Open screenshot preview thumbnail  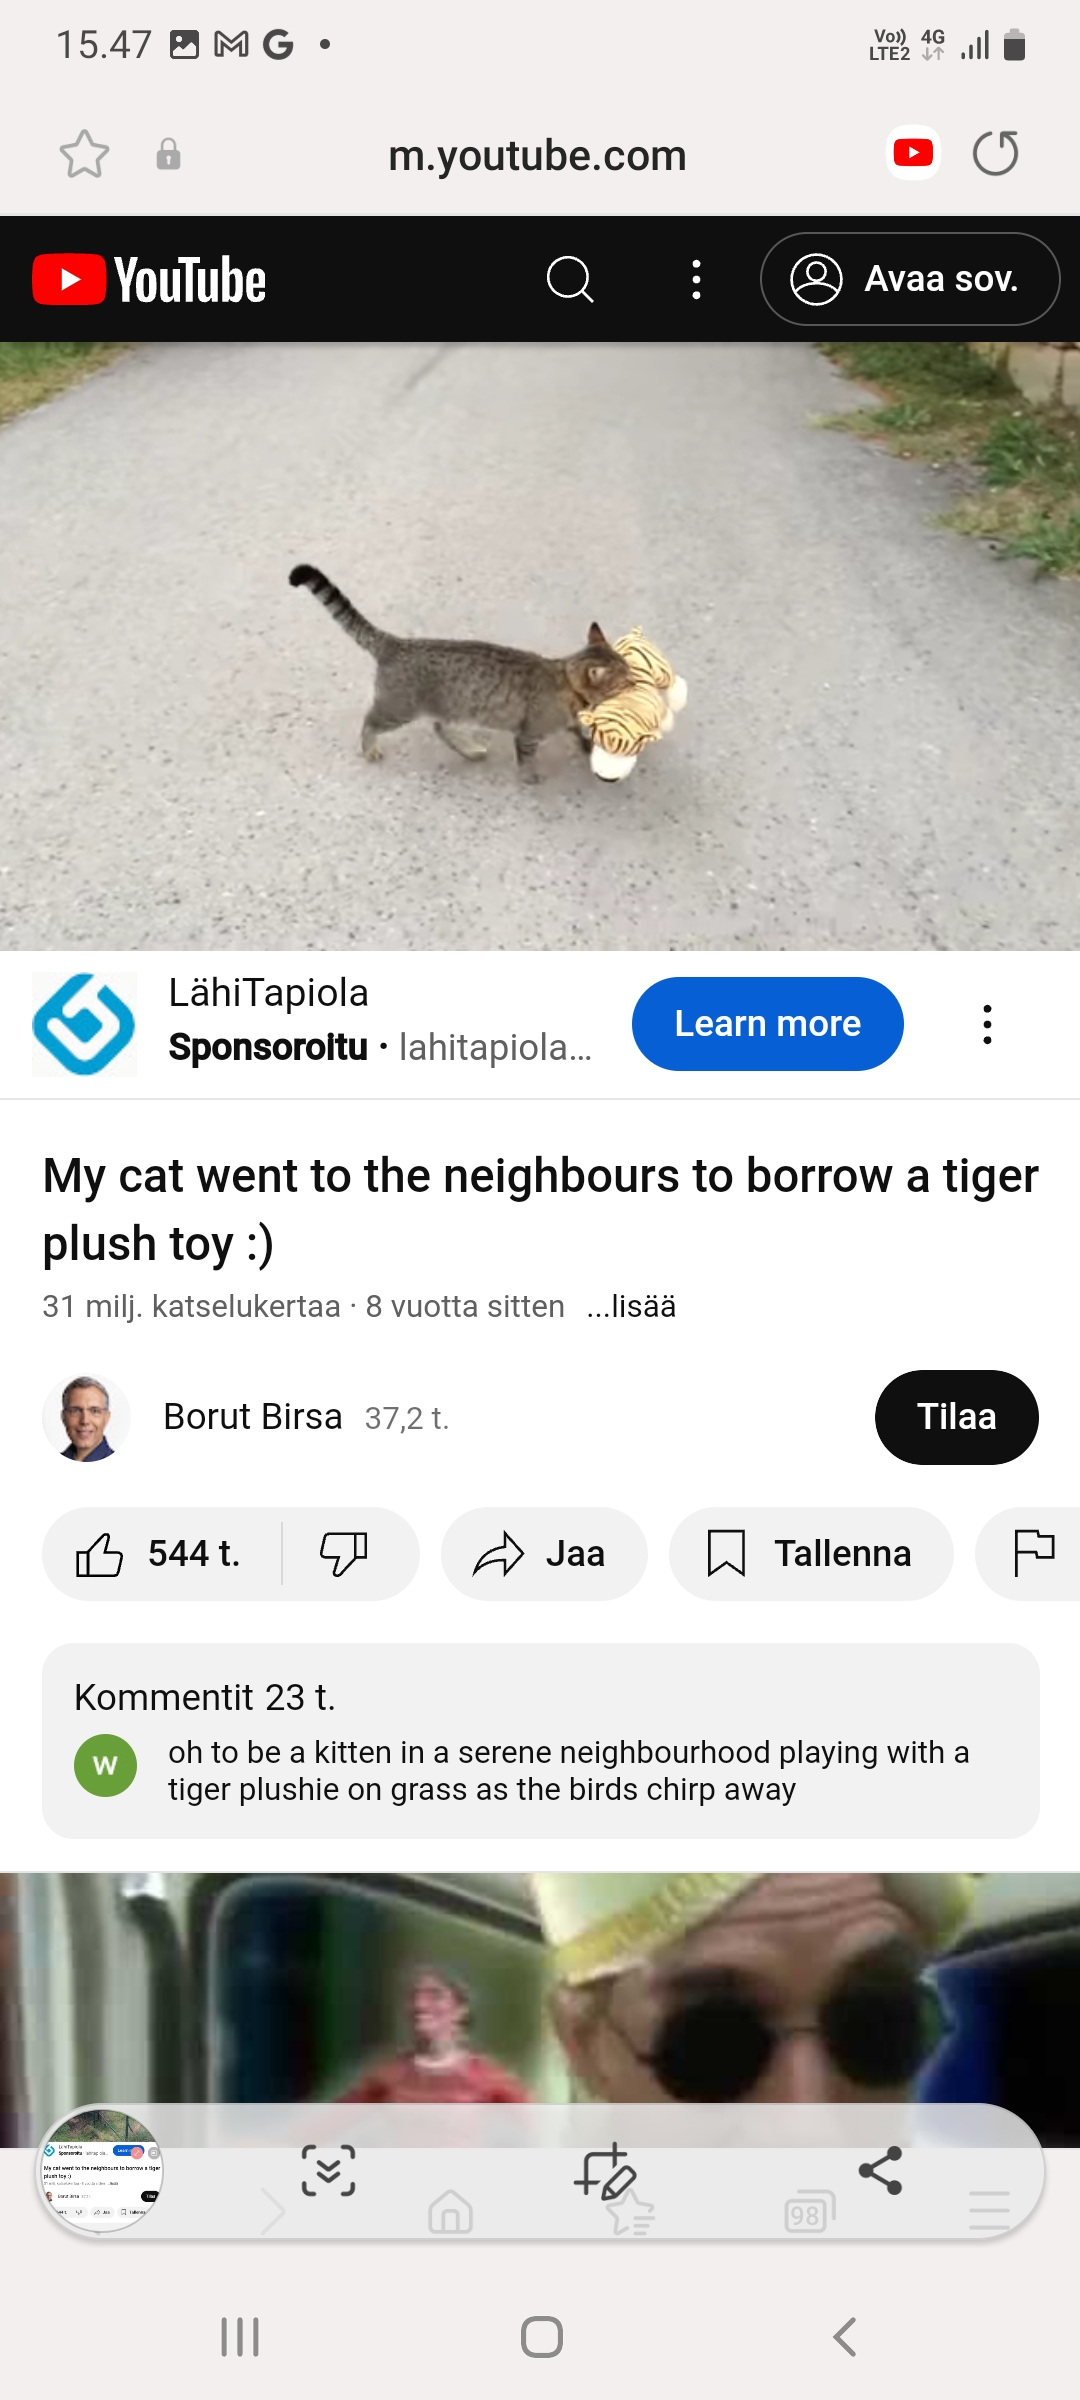click(x=101, y=2170)
